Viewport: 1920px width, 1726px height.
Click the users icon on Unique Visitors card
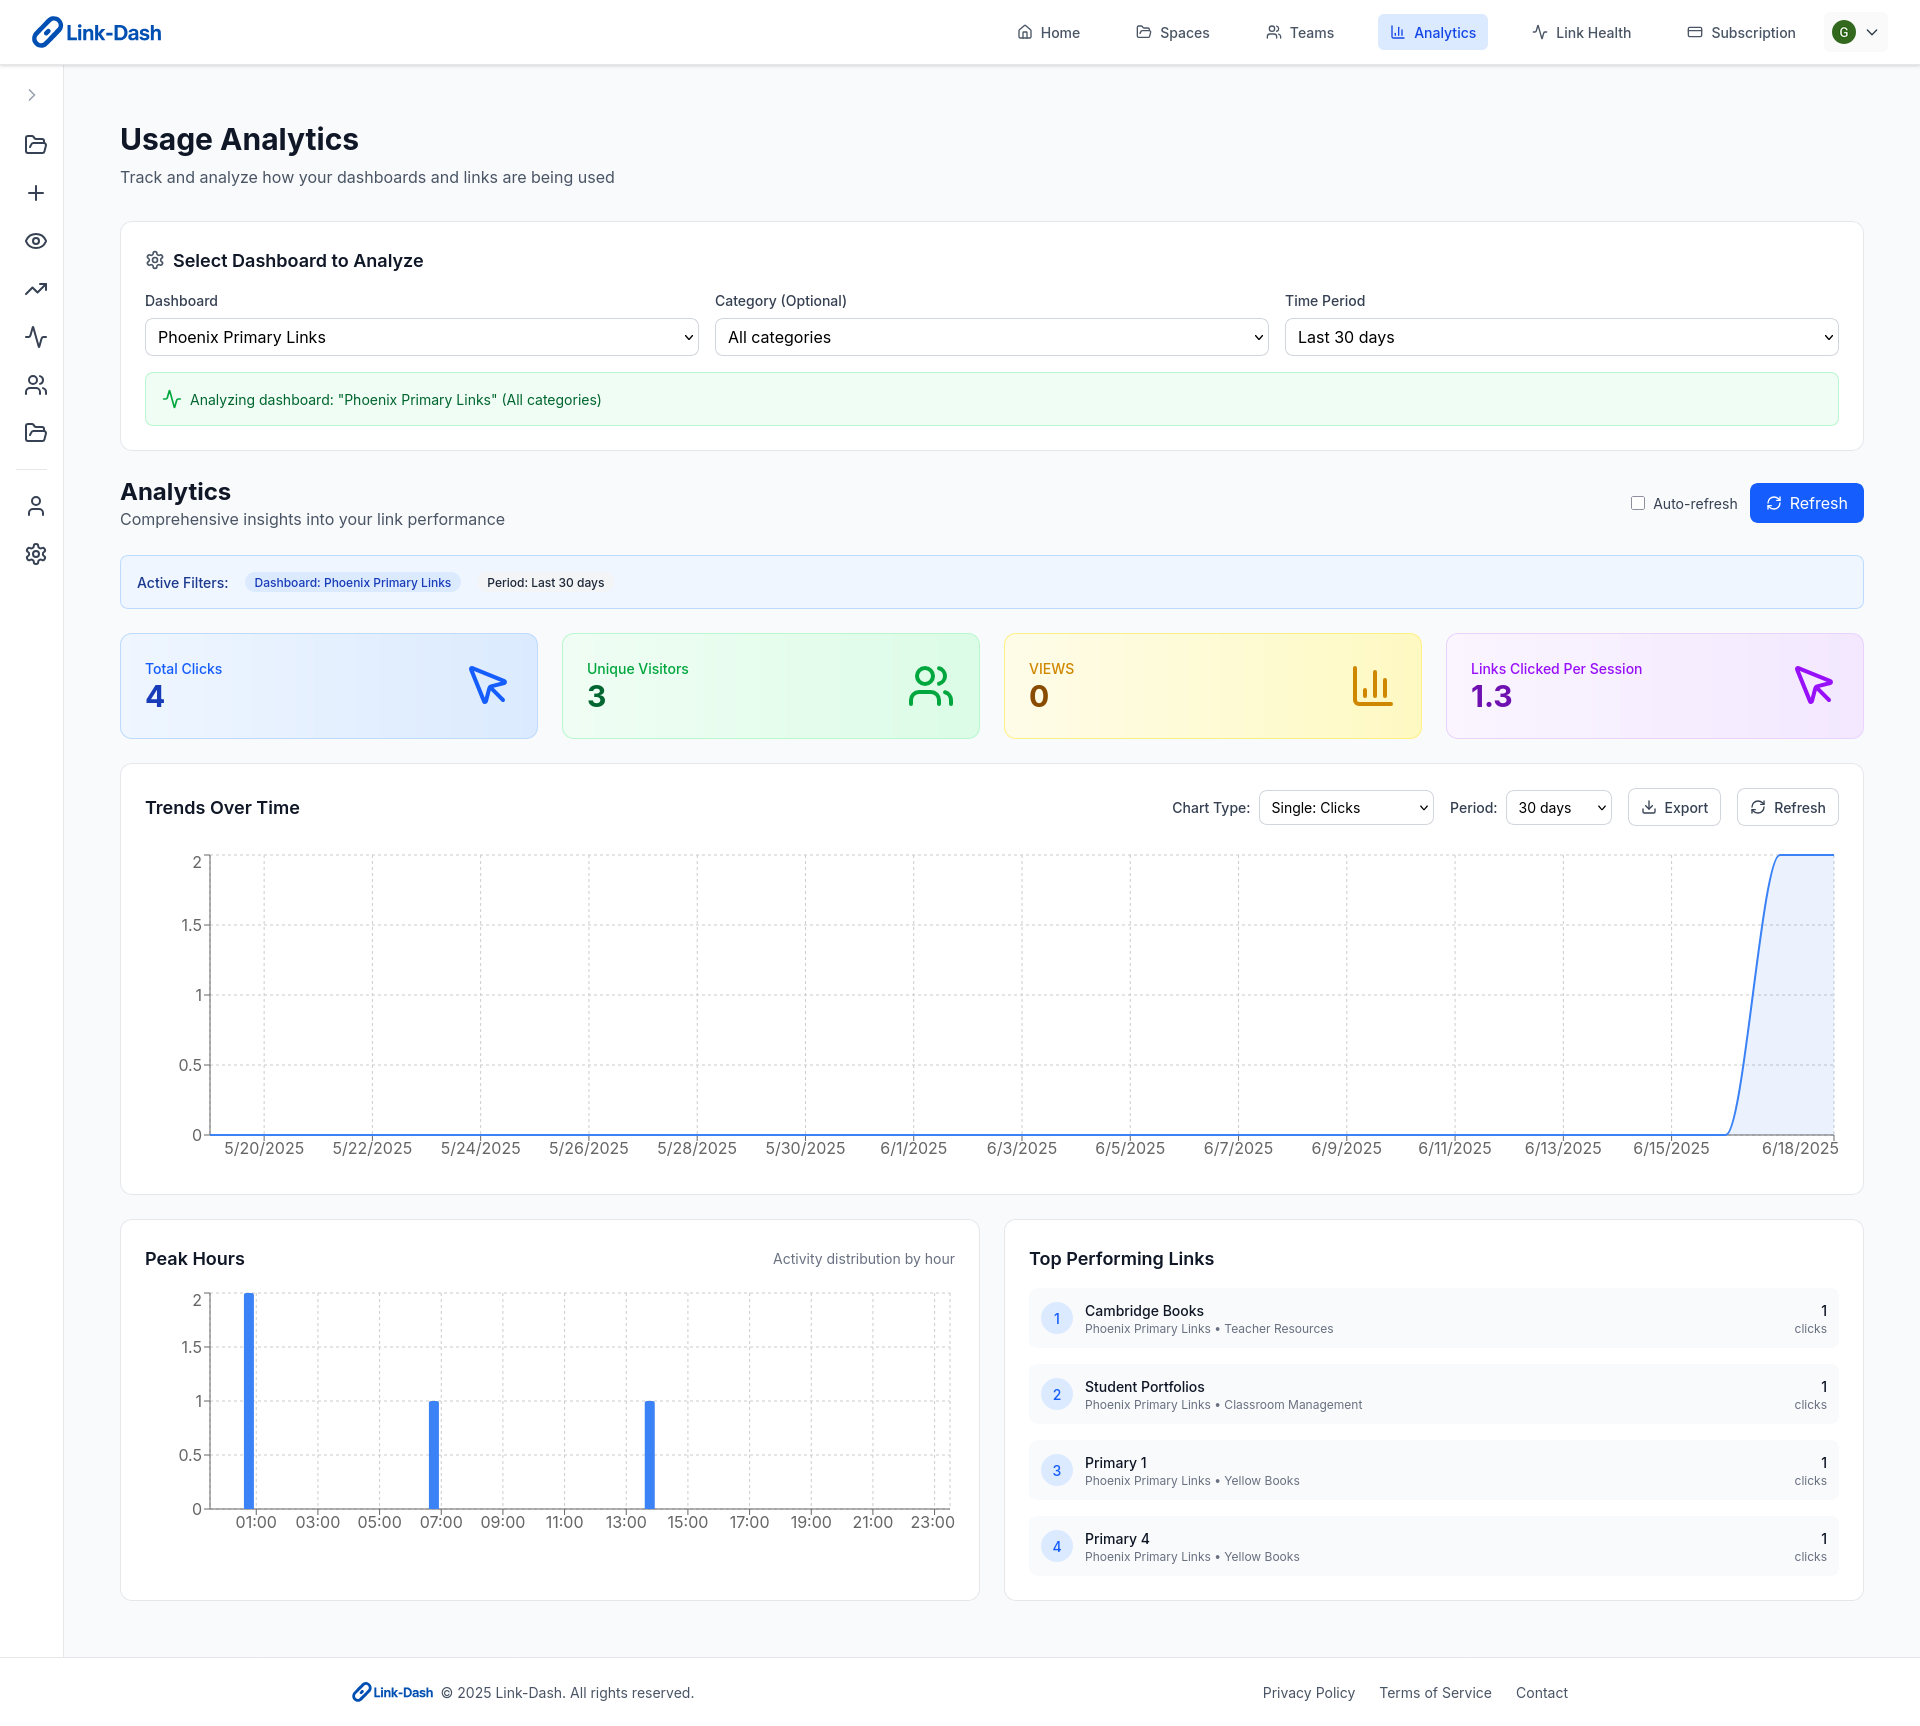pyautogui.click(x=930, y=686)
